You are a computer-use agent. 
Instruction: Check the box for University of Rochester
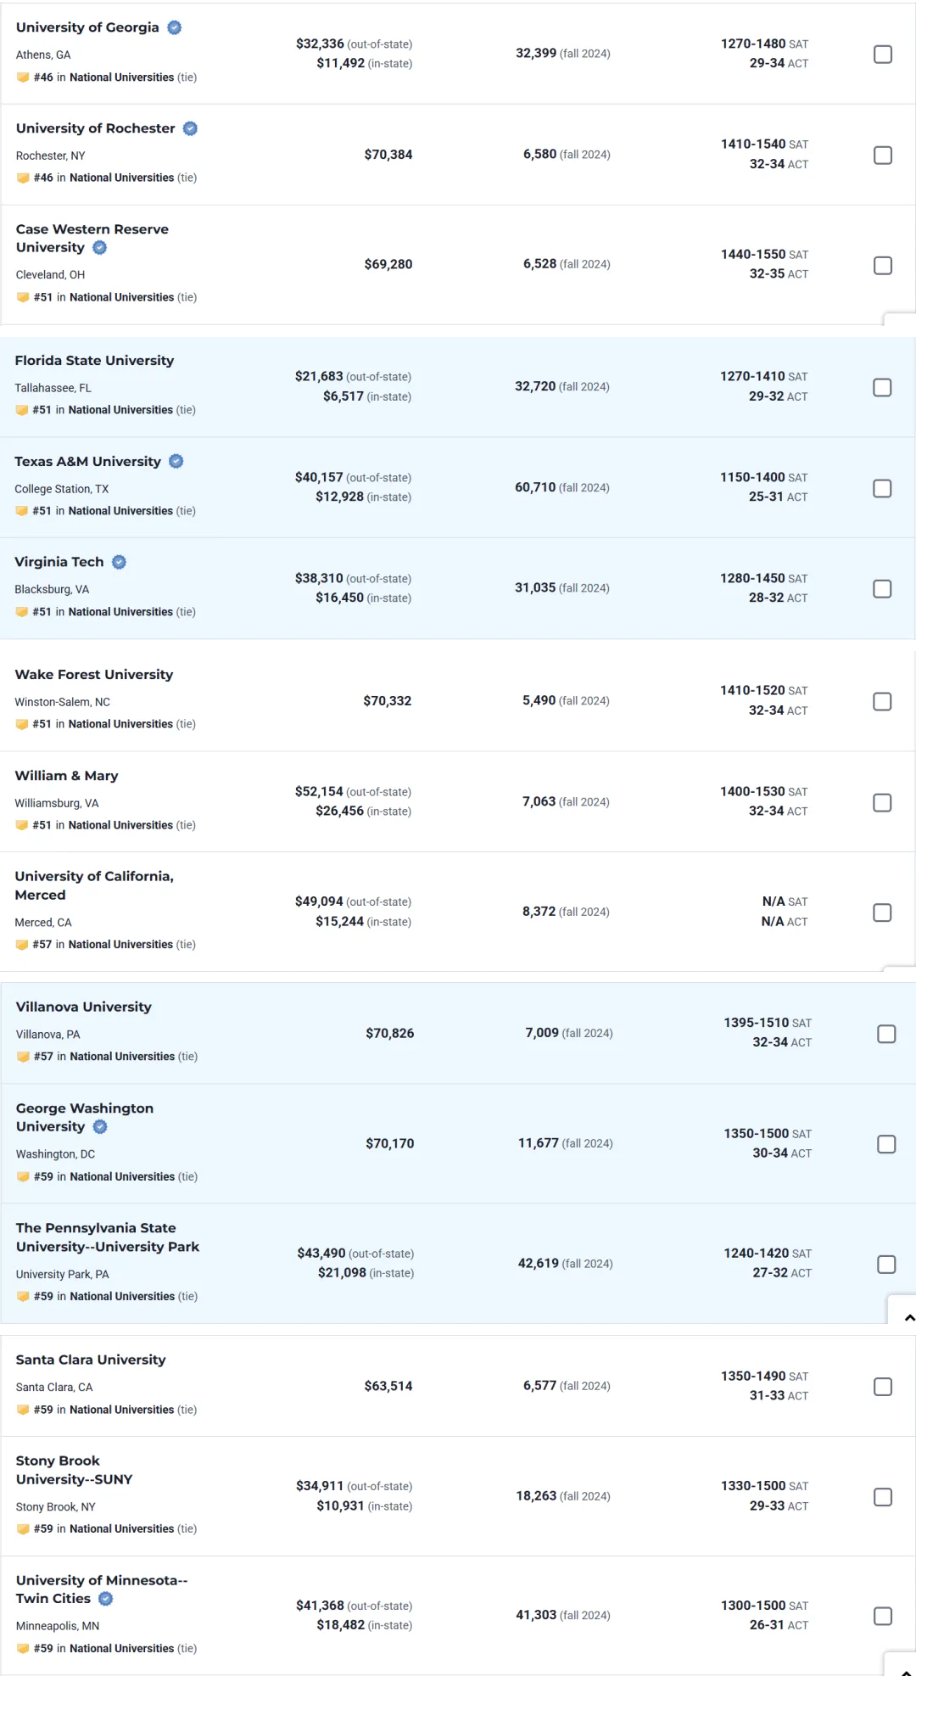[x=883, y=156]
